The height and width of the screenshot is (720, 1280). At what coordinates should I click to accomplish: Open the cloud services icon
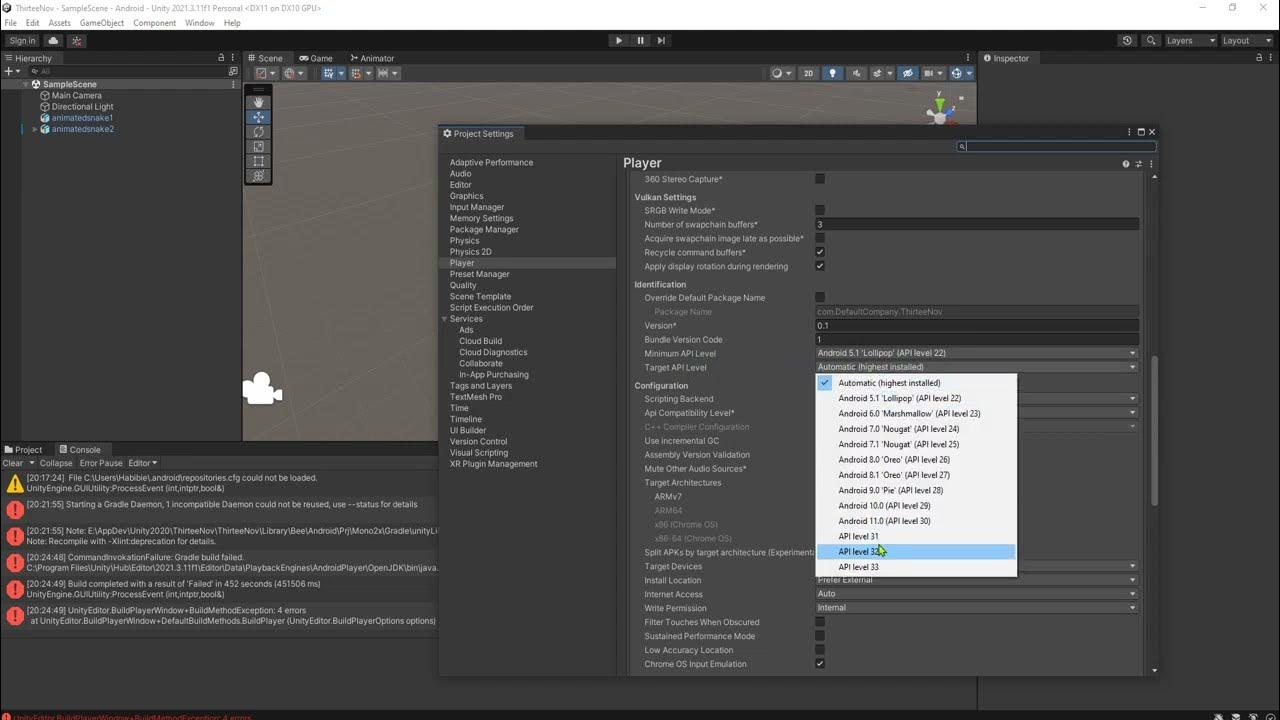pos(53,41)
